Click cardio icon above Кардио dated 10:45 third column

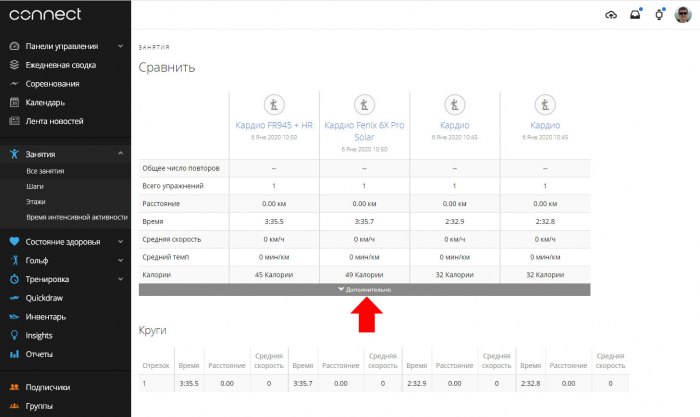pos(454,105)
